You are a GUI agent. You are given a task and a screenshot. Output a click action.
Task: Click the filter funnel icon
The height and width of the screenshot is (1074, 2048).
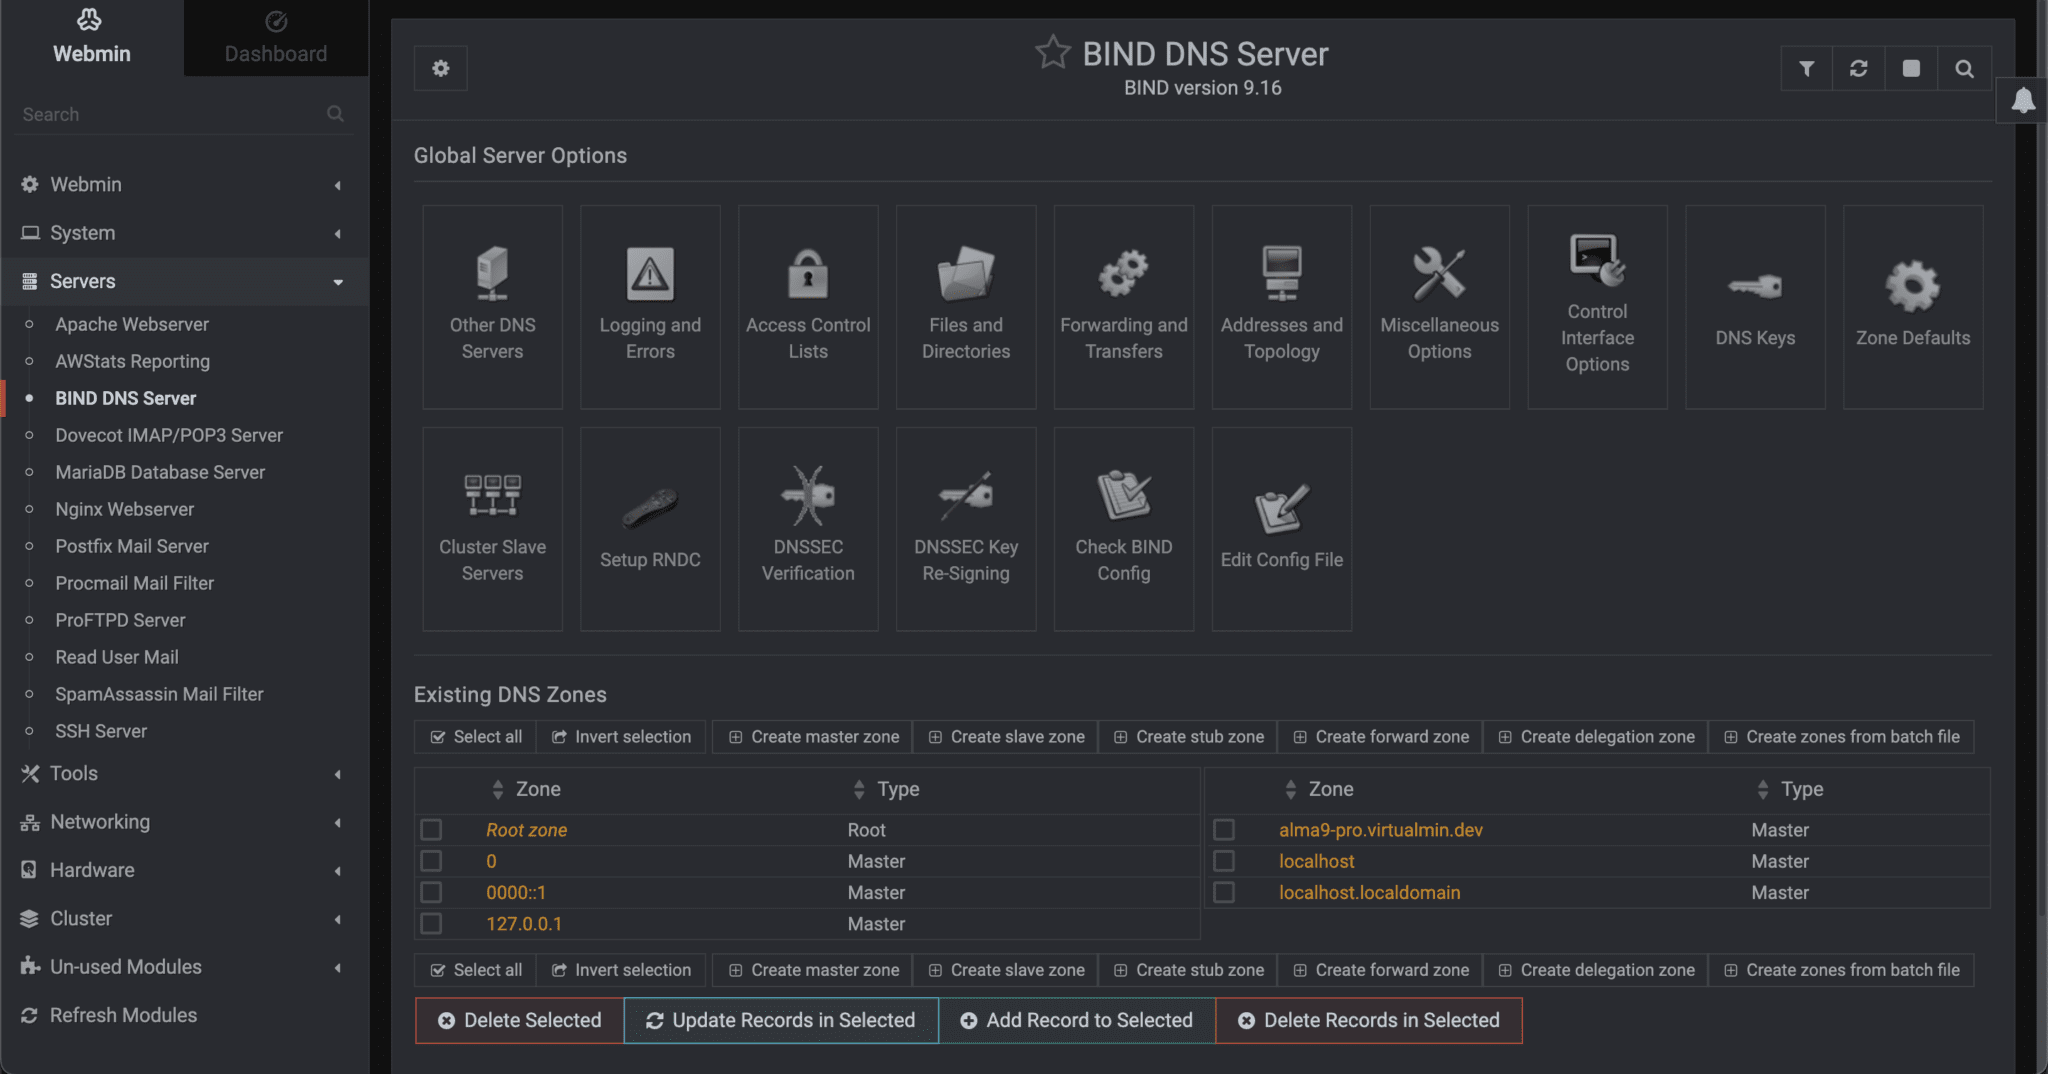point(1807,68)
